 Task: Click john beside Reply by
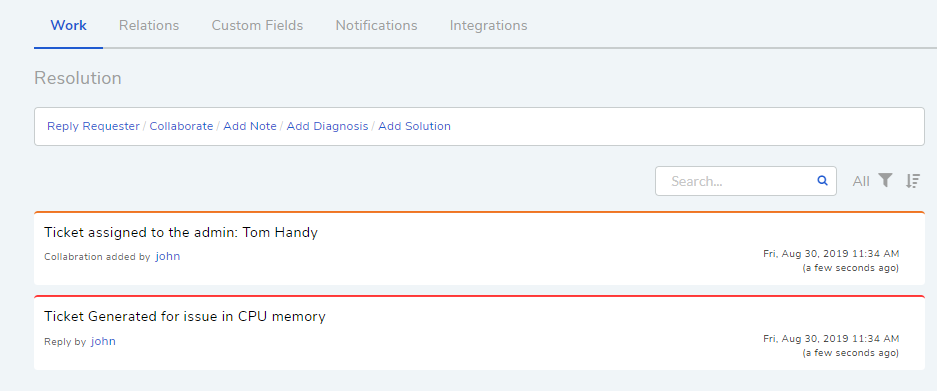103,341
